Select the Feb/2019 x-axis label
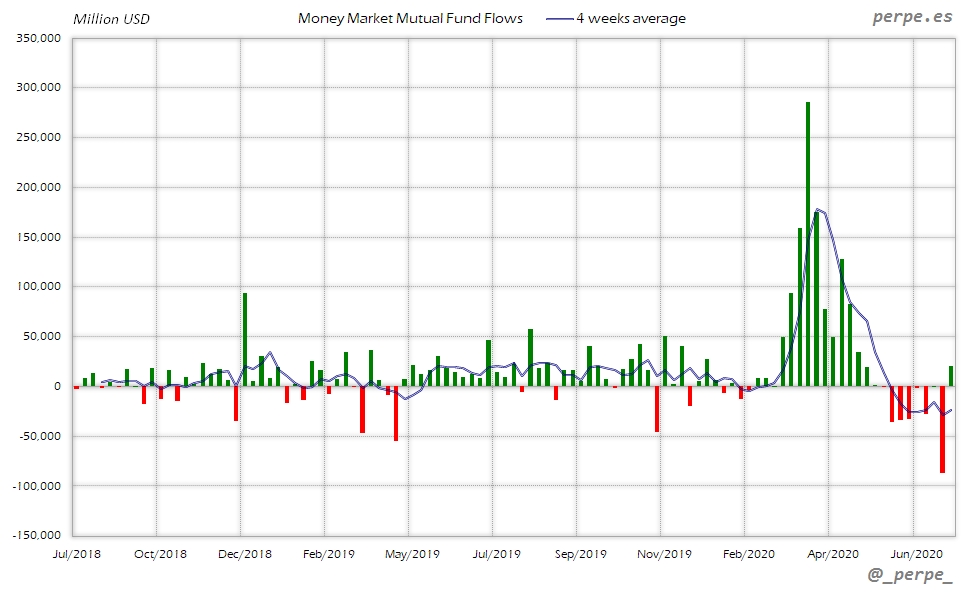The image size is (980, 600). click(x=328, y=553)
